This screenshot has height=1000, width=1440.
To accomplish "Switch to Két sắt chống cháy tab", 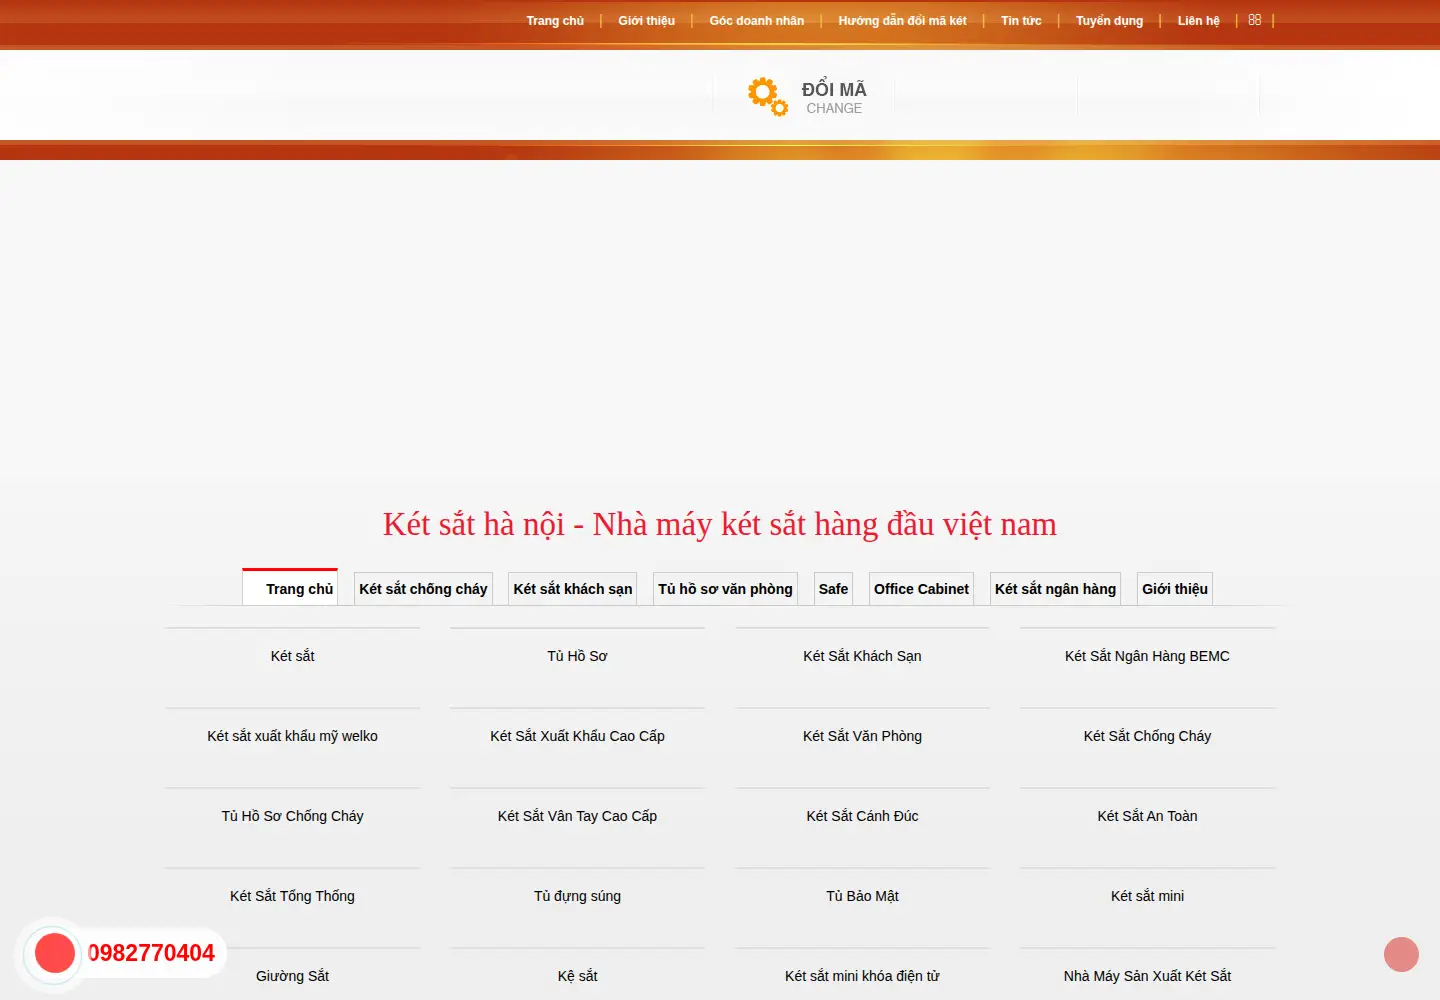I will [x=423, y=589].
